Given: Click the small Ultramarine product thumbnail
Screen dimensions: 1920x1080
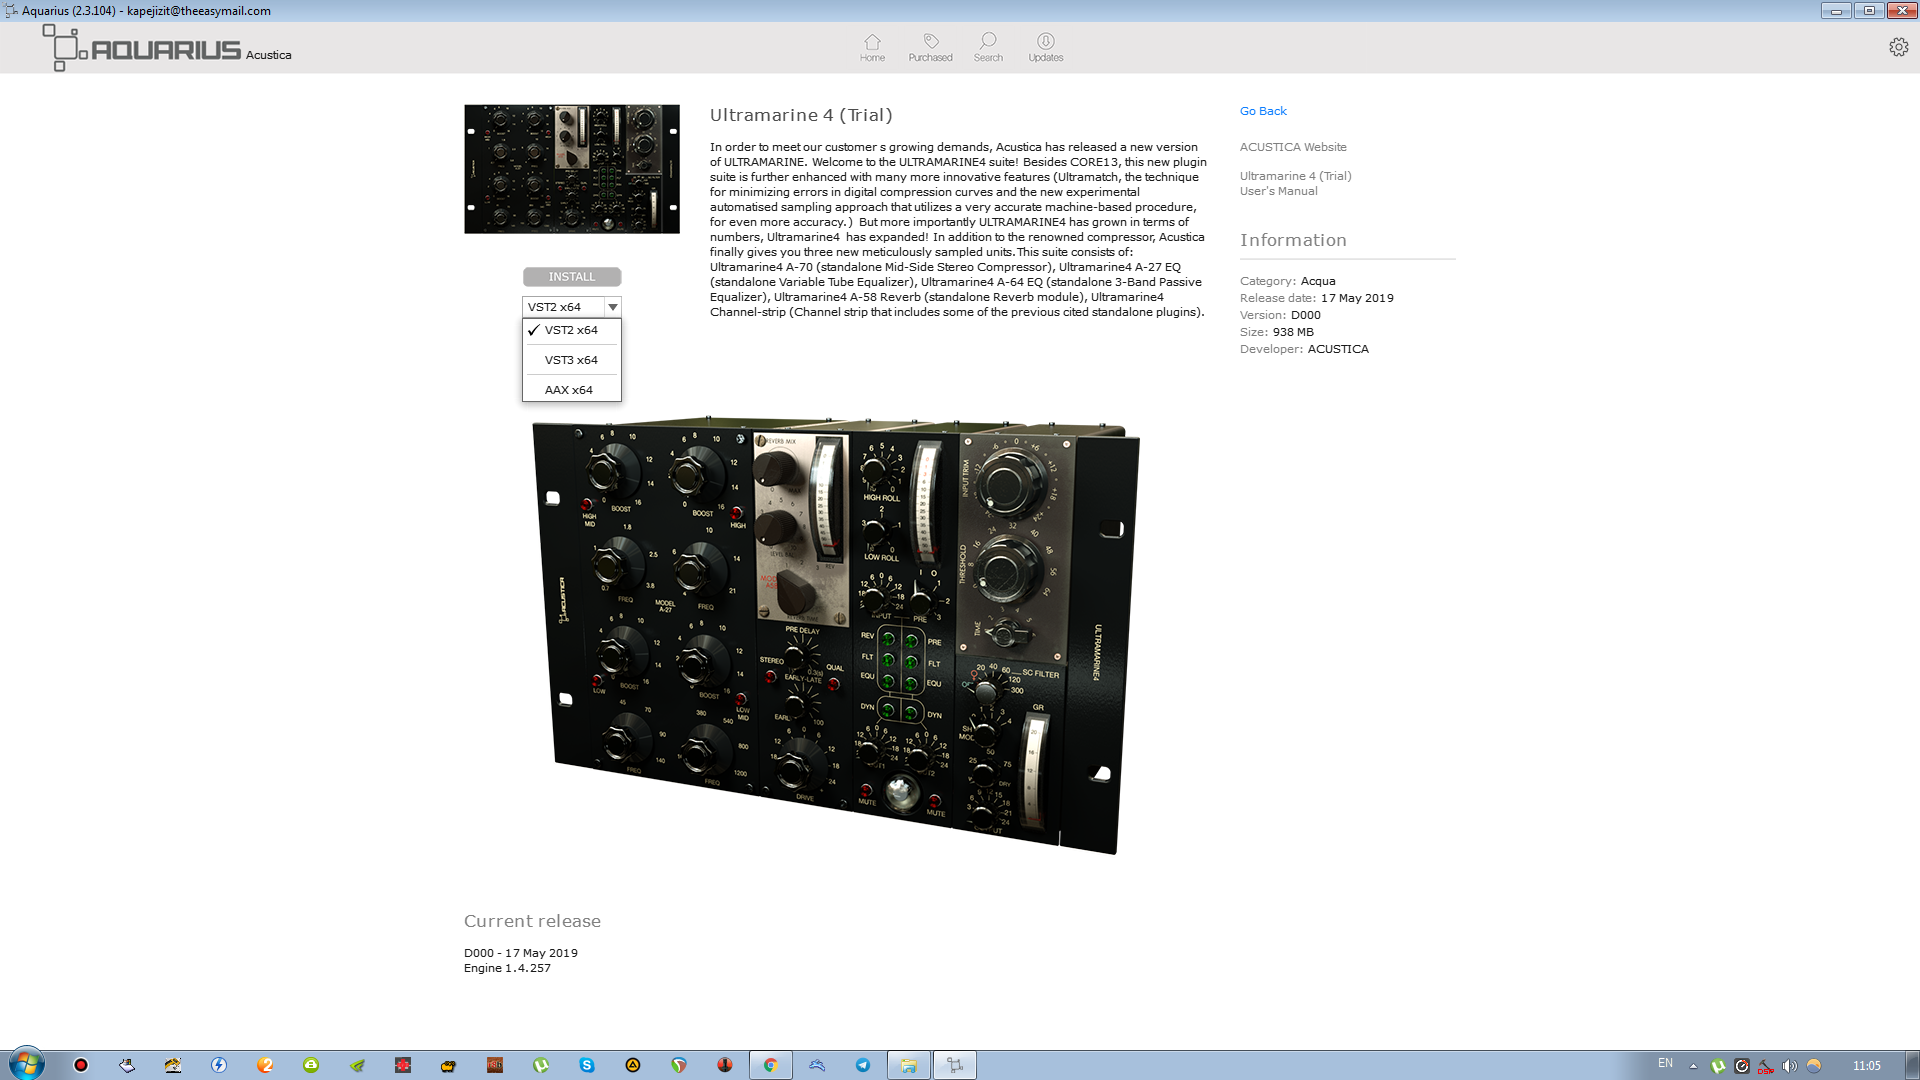Looking at the screenshot, I should click(x=572, y=169).
